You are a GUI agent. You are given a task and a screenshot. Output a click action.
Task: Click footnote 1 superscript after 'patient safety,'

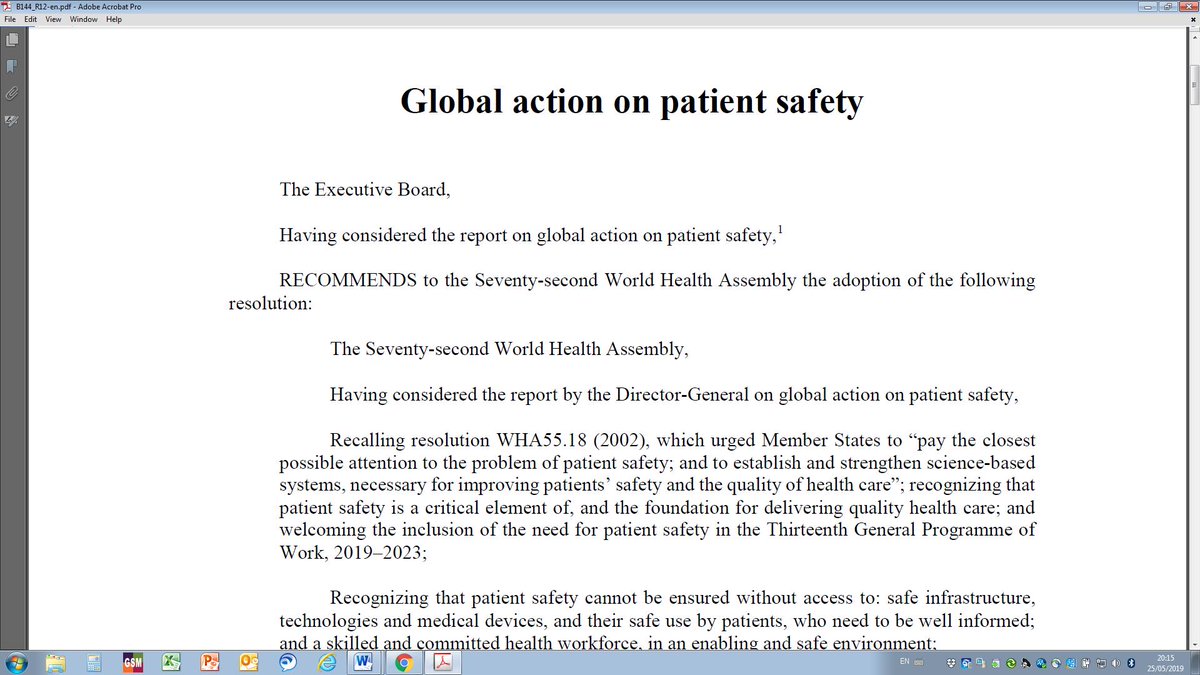[780, 231]
